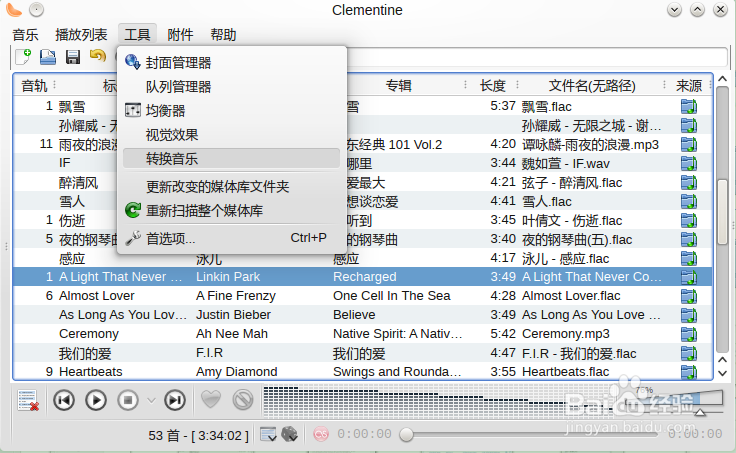This screenshot has width=736, height=453.
Task: Click the source icon for 谭咏麟-雨夜的浪漫.mp3 row
Action: 689,145
